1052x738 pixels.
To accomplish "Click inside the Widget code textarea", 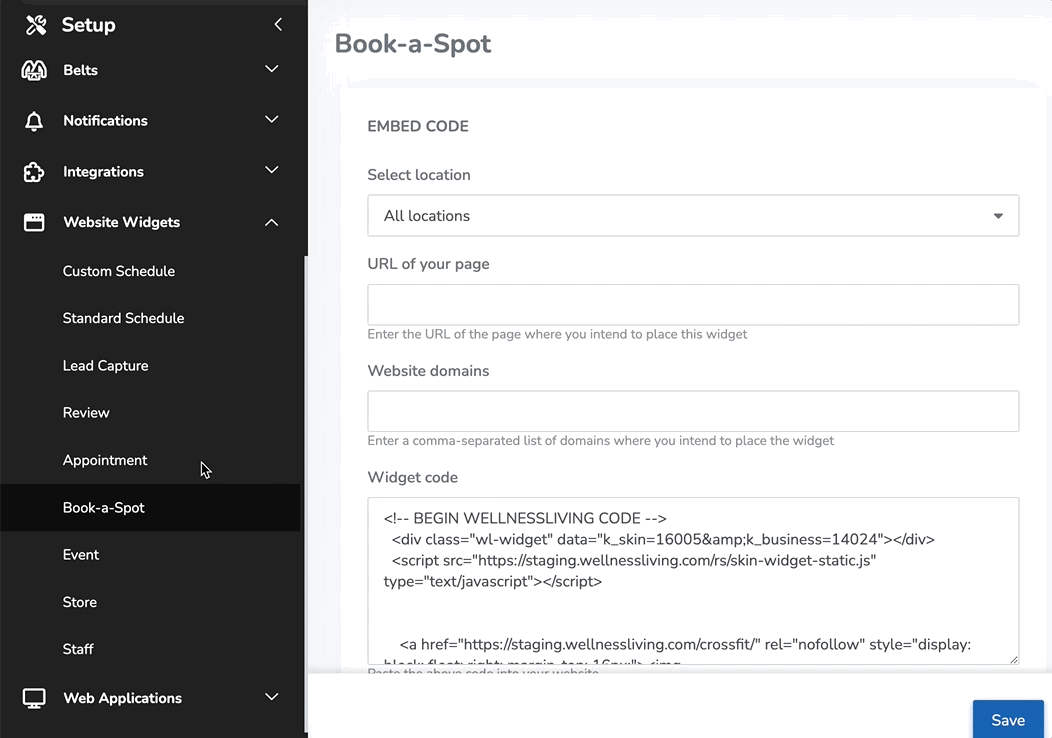I will click(693, 581).
